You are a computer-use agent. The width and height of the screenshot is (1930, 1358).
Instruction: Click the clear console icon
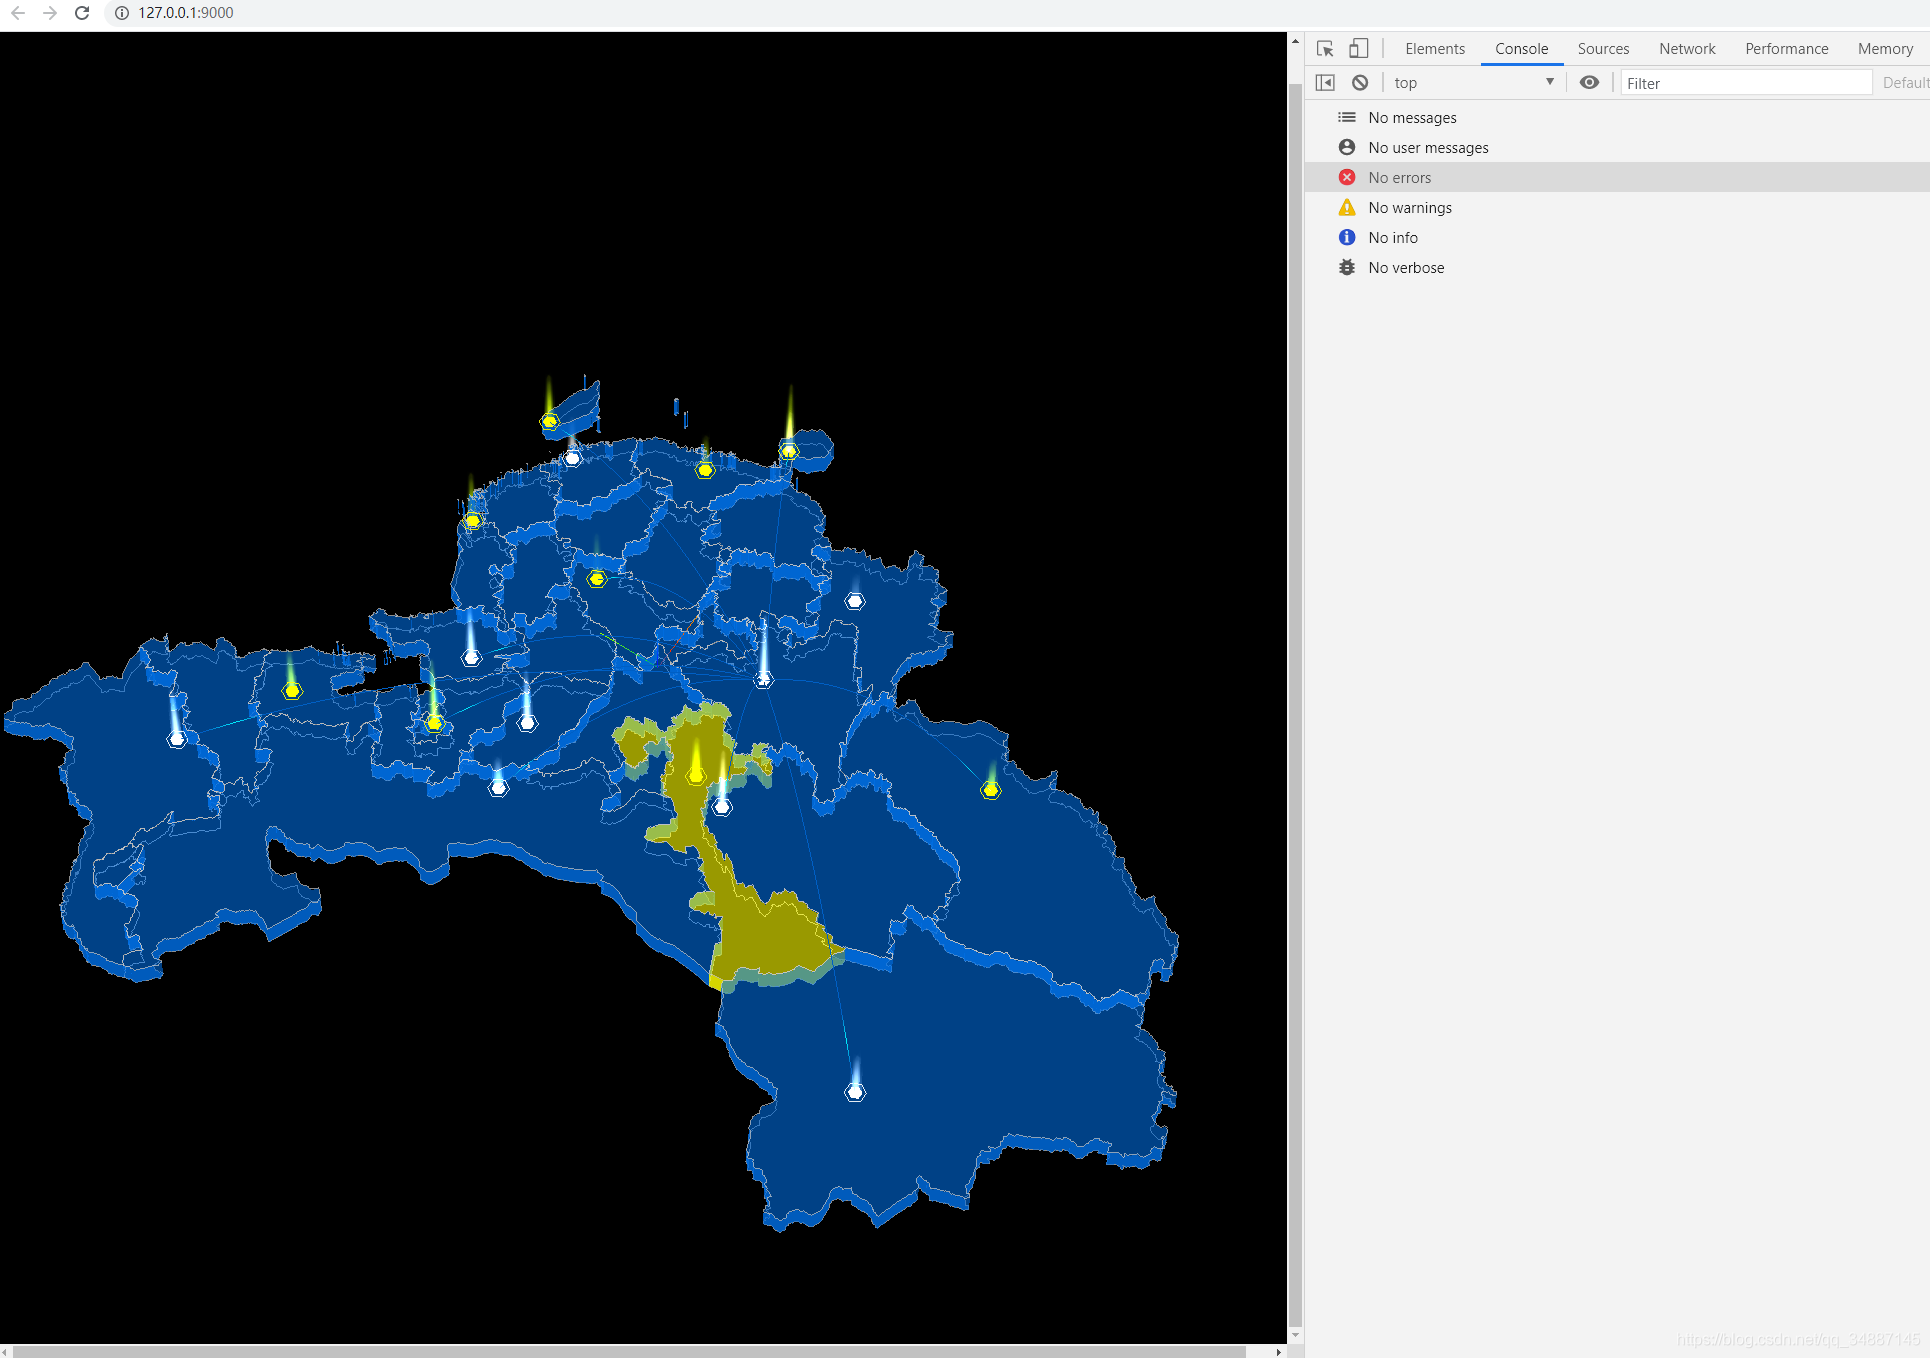click(x=1360, y=83)
